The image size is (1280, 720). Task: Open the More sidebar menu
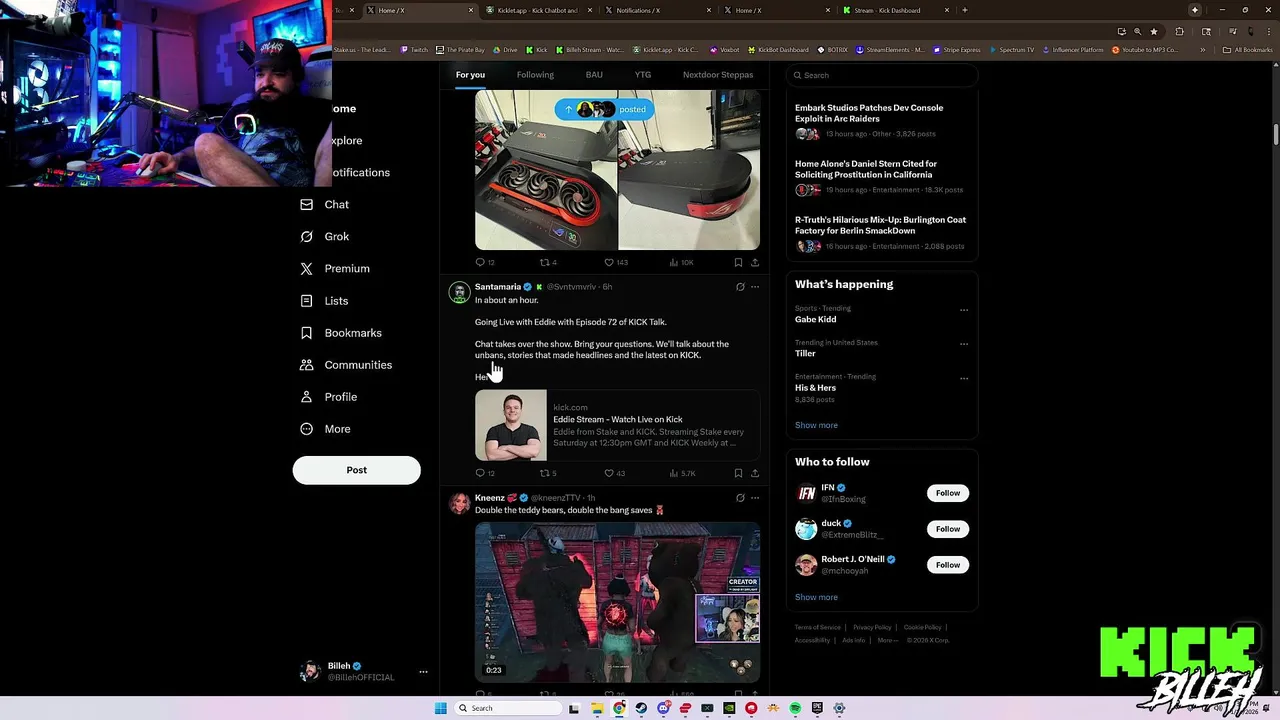326,429
